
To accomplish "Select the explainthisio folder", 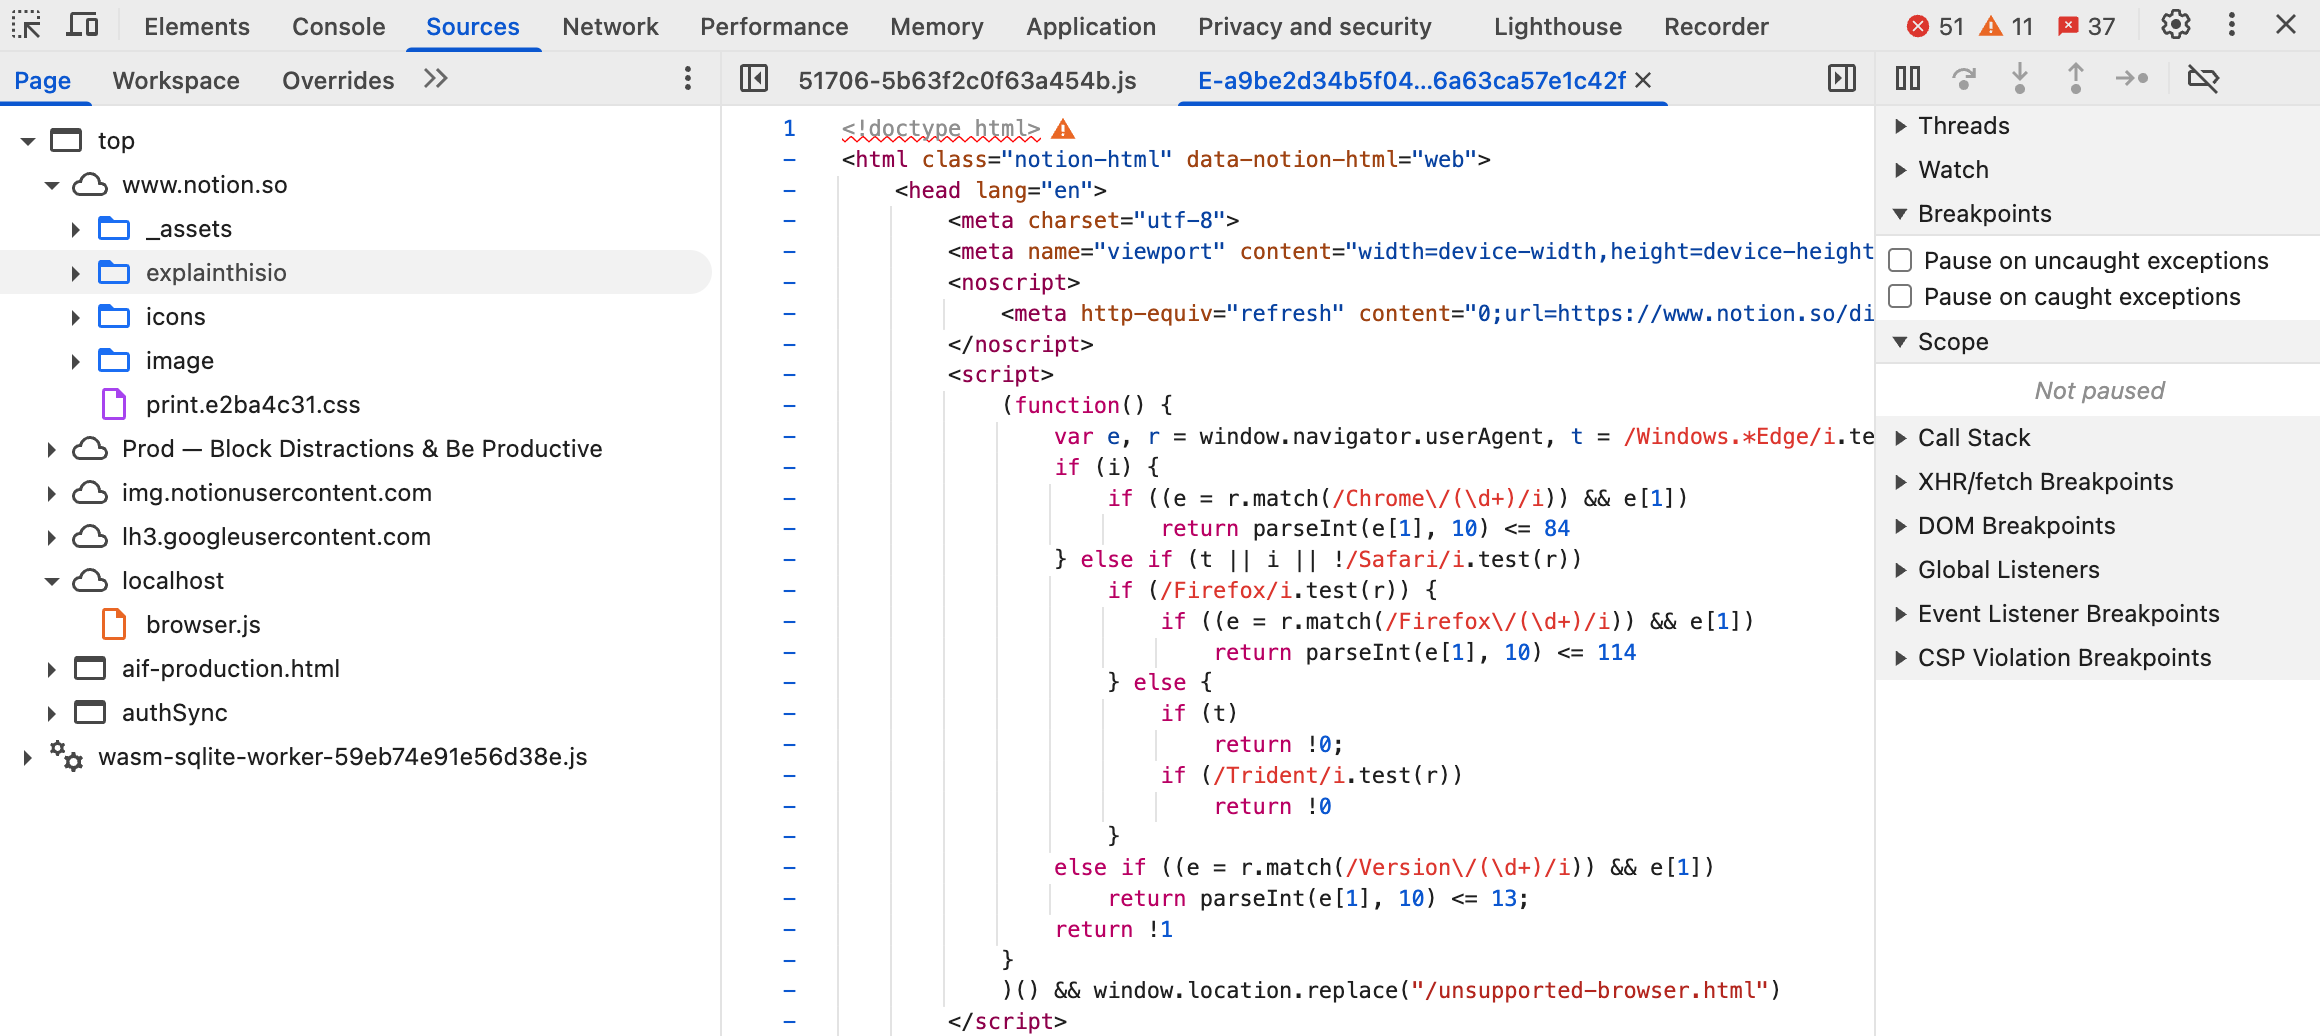I will (216, 273).
